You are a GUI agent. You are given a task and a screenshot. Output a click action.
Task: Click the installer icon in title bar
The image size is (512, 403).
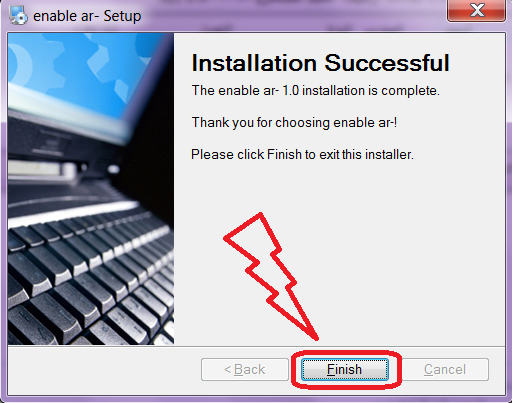tap(18, 15)
